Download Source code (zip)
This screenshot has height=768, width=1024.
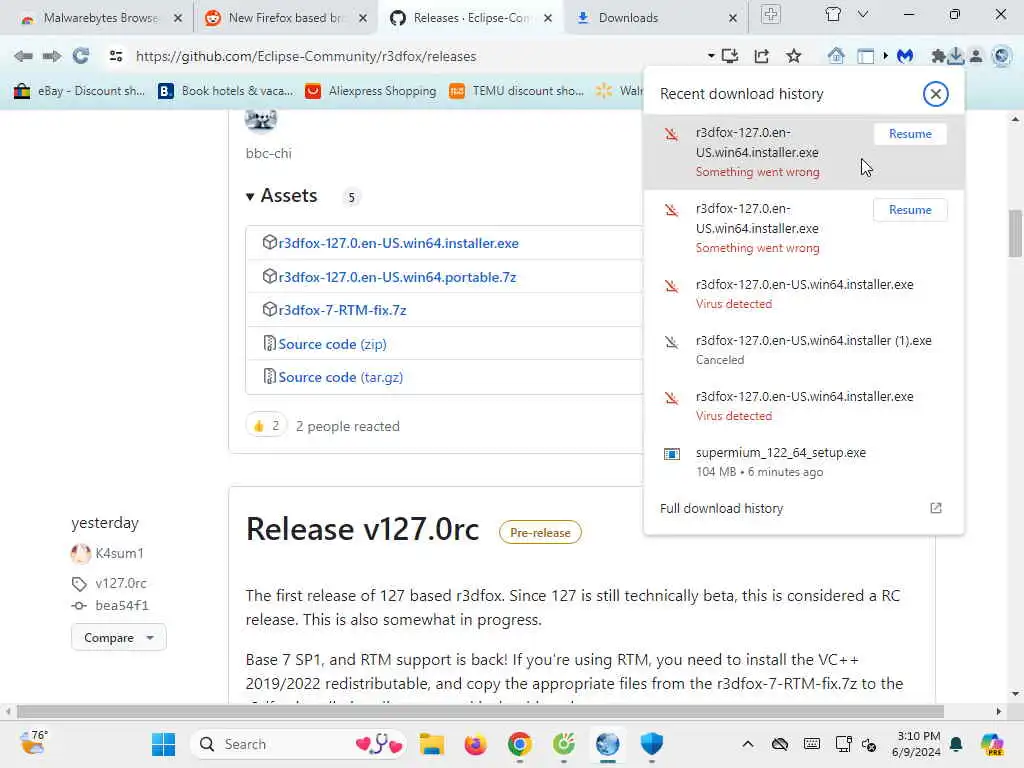(x=332, y=344)
